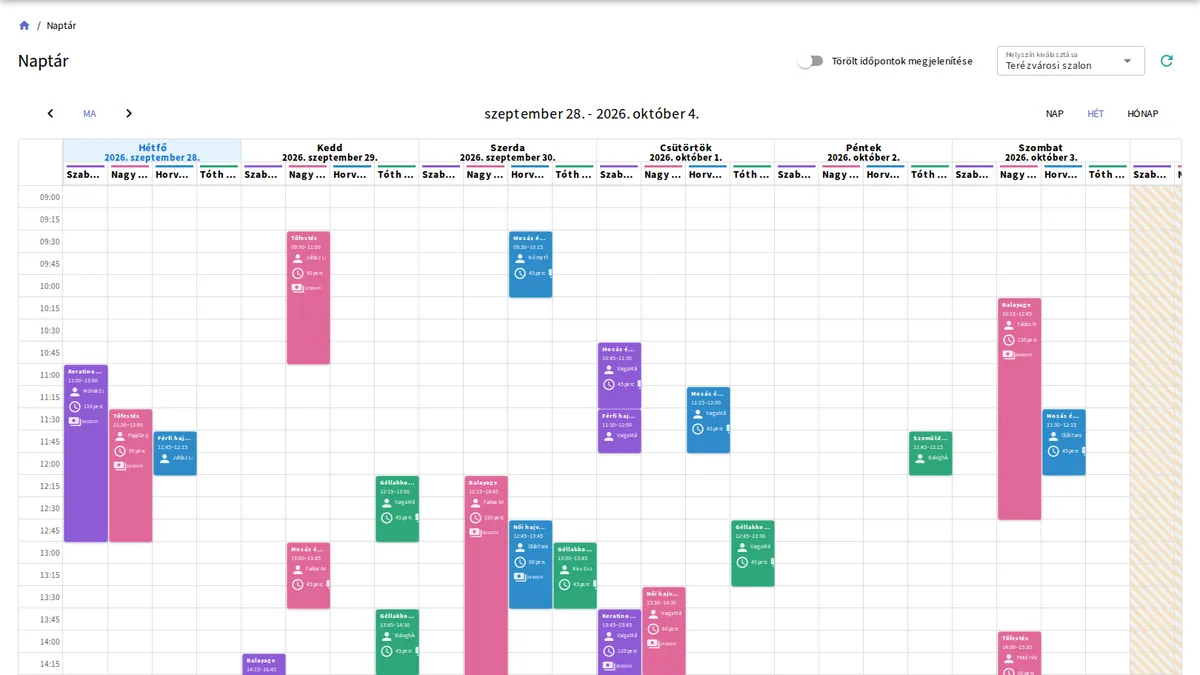Viewport: 1200px width, 675px height.
Task: Click the clock icon in Saturday's 10:15–12:45 Balayage
Action: coord(1008,339)
